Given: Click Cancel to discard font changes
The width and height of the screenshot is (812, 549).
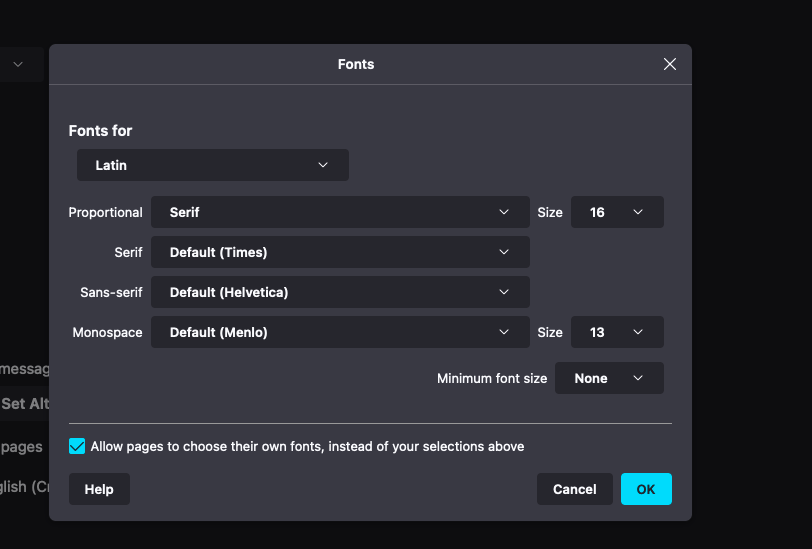Looking at the screenshot, I should [575, 489].
